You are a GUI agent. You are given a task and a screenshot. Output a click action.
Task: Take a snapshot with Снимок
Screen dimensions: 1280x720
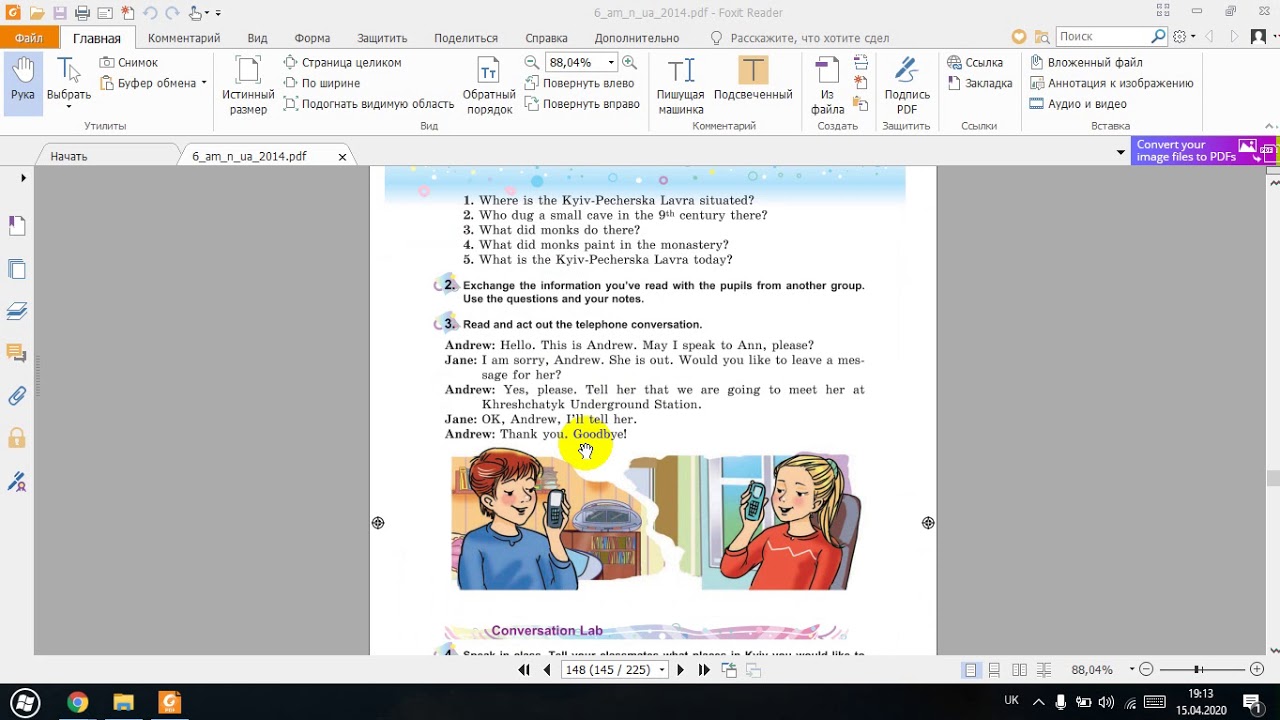click(129, 62)
